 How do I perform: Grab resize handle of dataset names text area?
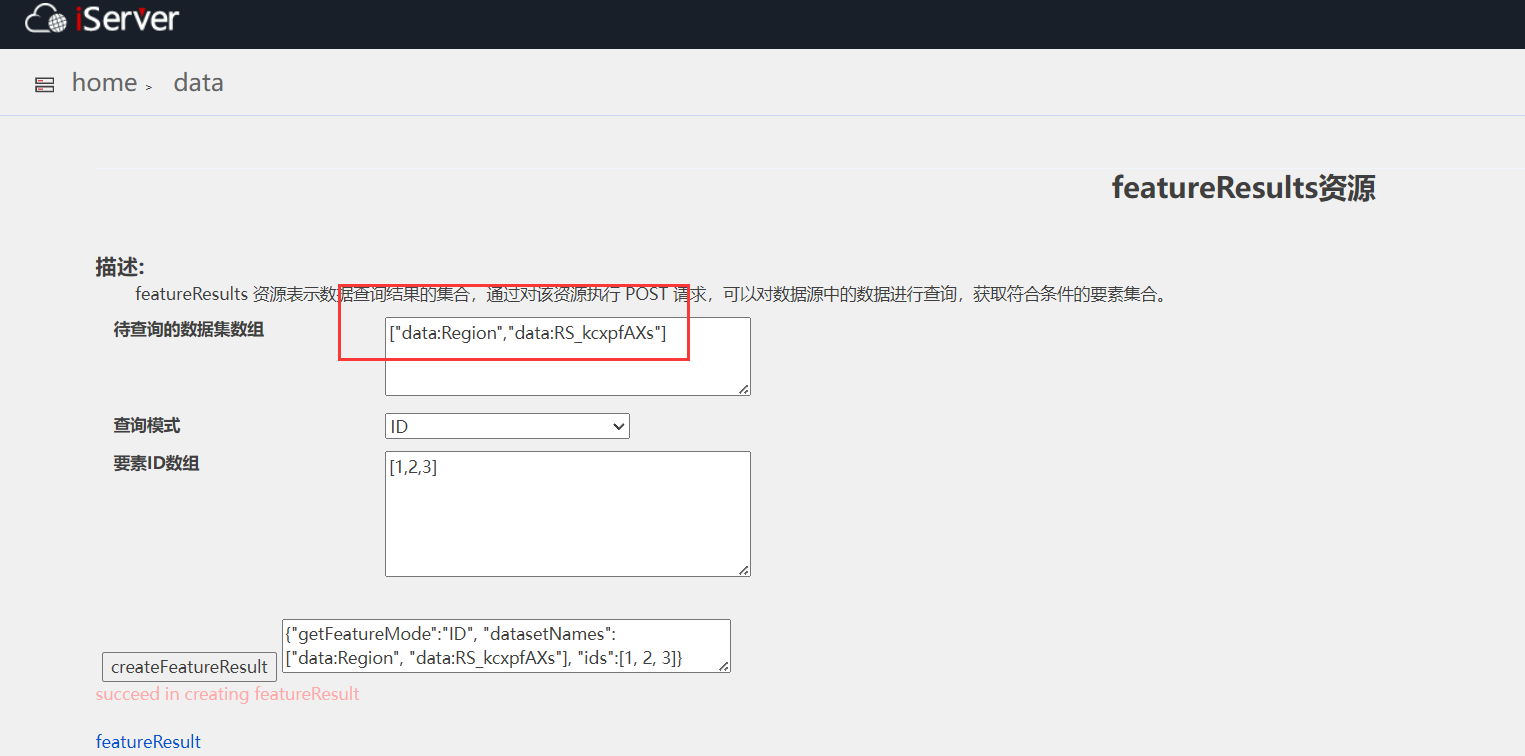(x=743, y=389)
